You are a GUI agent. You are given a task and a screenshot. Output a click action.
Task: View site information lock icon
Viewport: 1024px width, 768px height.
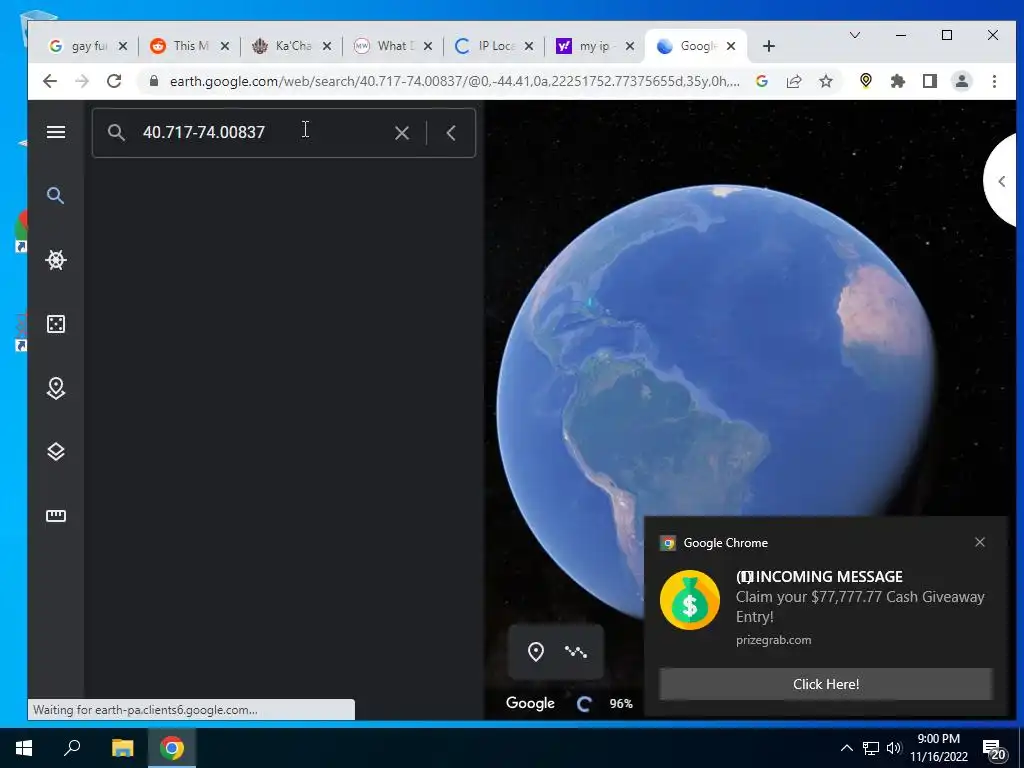click(x=154, y=81)
